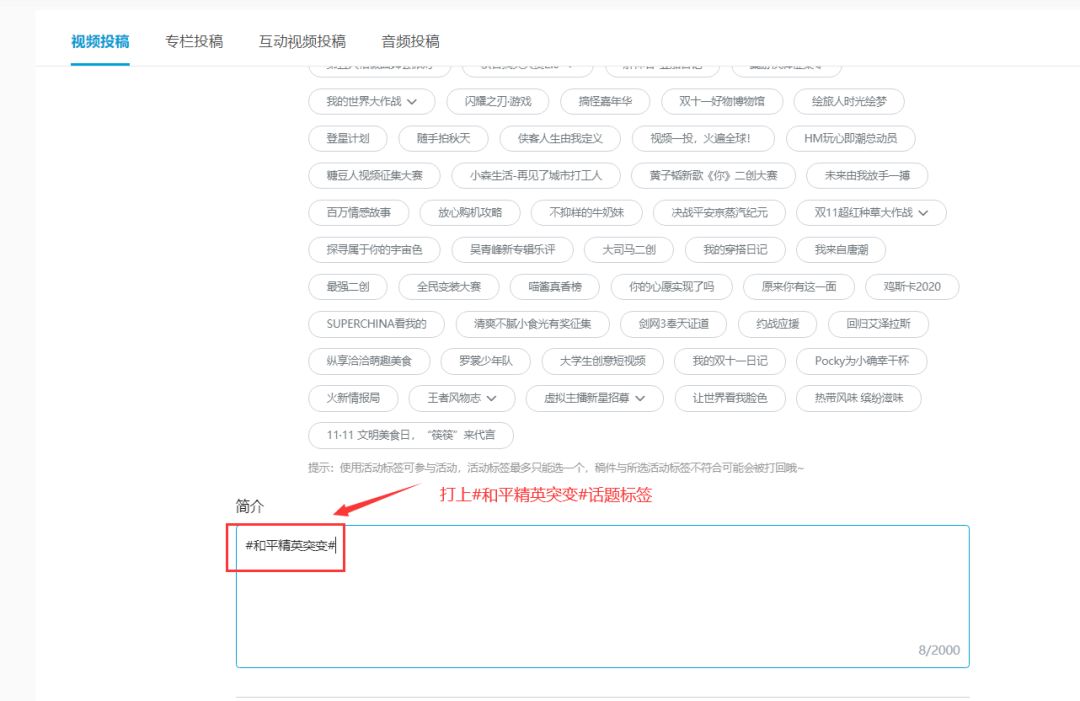Viewport: 1080px width, 701px height.
Task: Select the 我的双十一日记 tag
Action: pos(730,362)
